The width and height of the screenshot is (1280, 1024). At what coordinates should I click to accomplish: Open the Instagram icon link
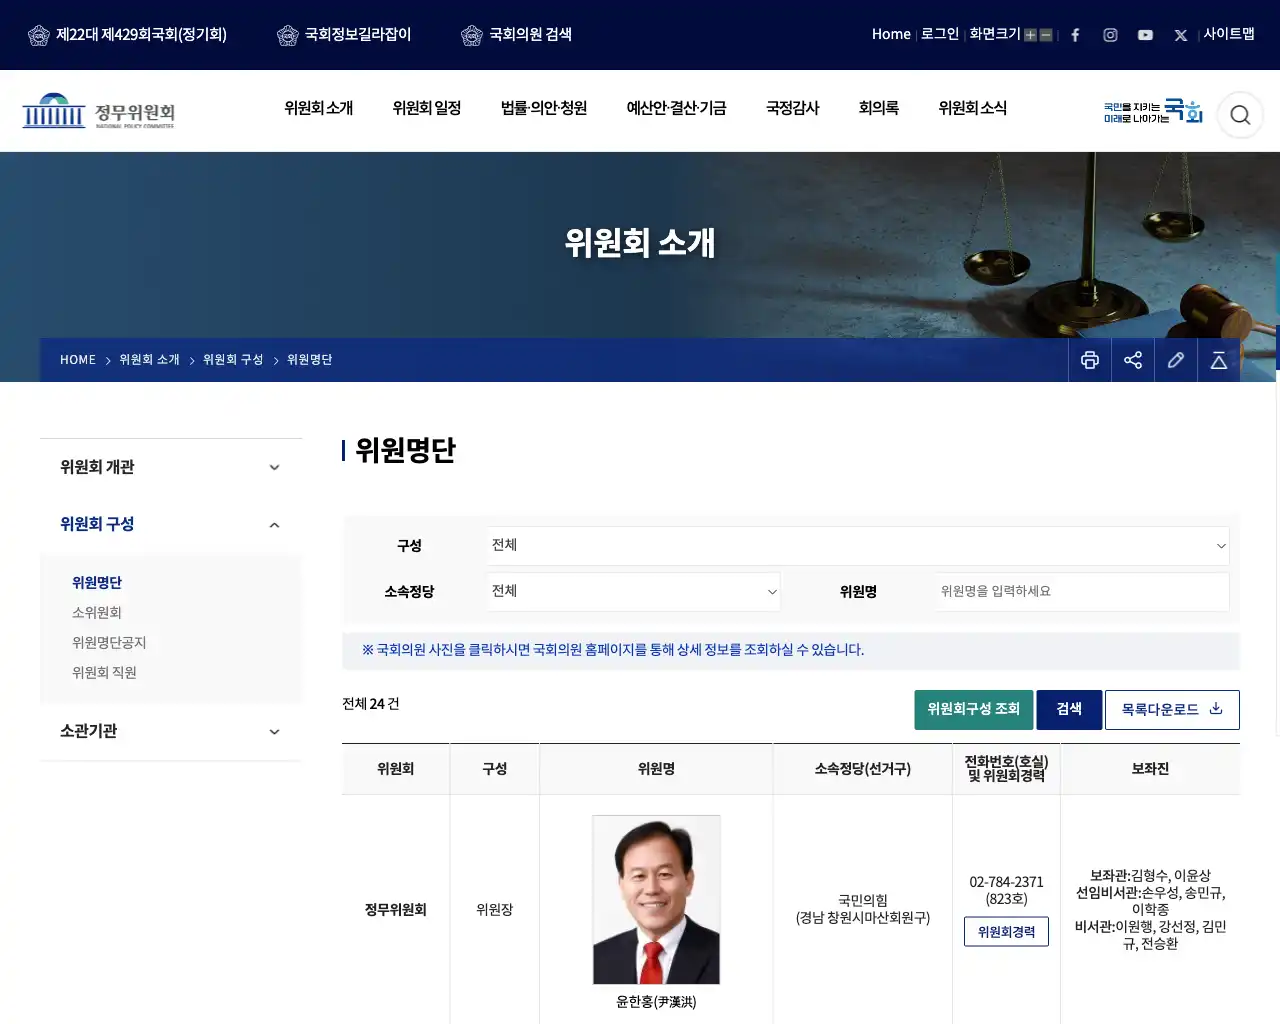tap(1110, 35)
